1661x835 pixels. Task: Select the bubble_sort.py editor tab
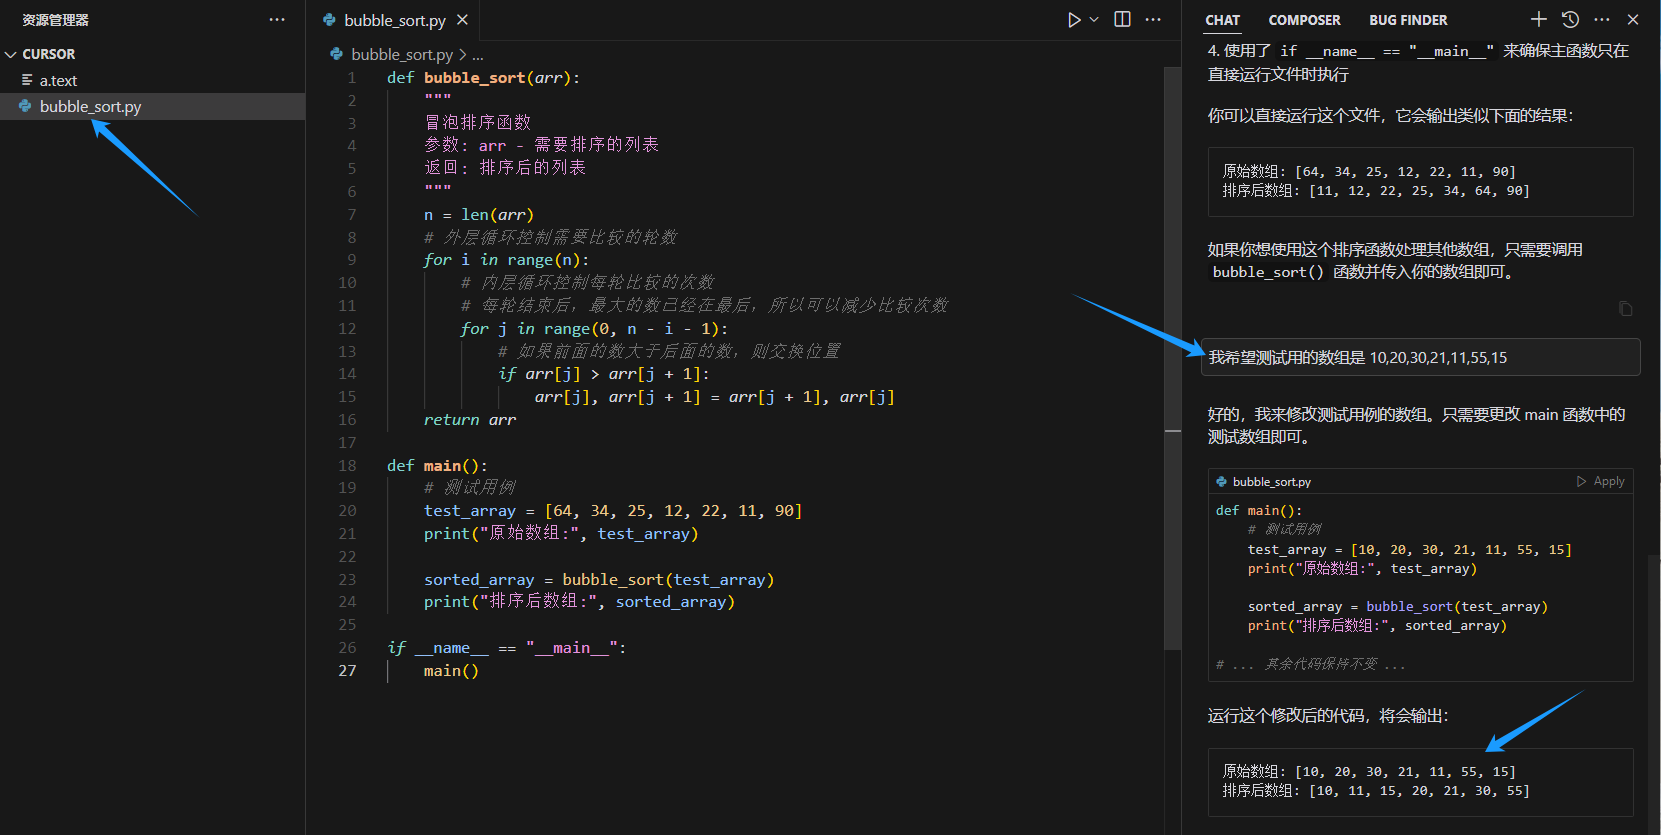coord(395,20)
